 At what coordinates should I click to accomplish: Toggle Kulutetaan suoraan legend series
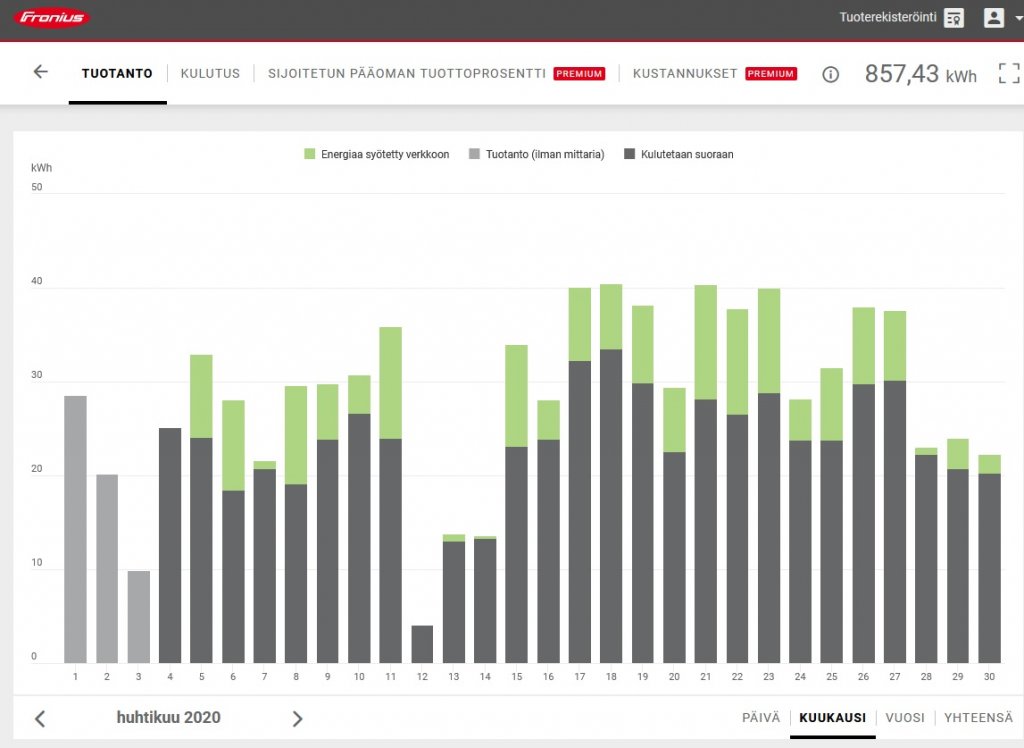(679, 154)
